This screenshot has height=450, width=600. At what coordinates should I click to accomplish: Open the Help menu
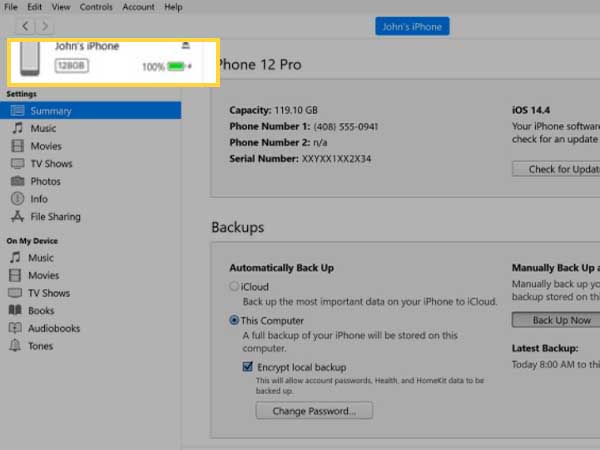click(x=173, y=7)
